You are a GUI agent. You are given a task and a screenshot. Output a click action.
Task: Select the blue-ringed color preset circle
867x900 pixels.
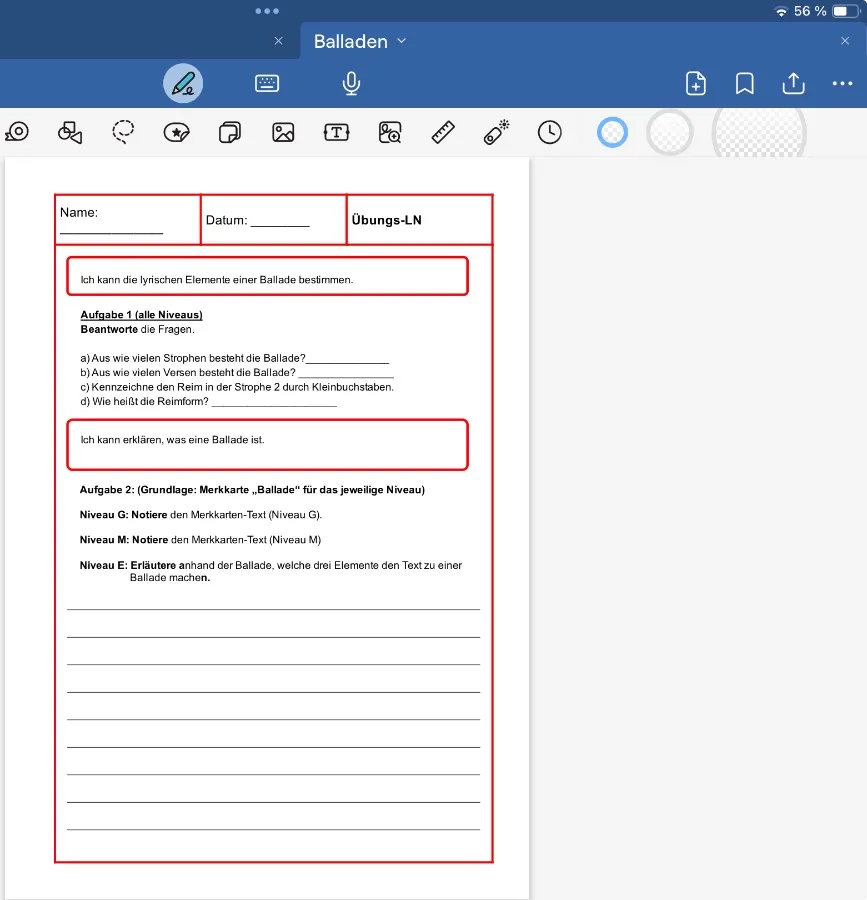(612, 132)
